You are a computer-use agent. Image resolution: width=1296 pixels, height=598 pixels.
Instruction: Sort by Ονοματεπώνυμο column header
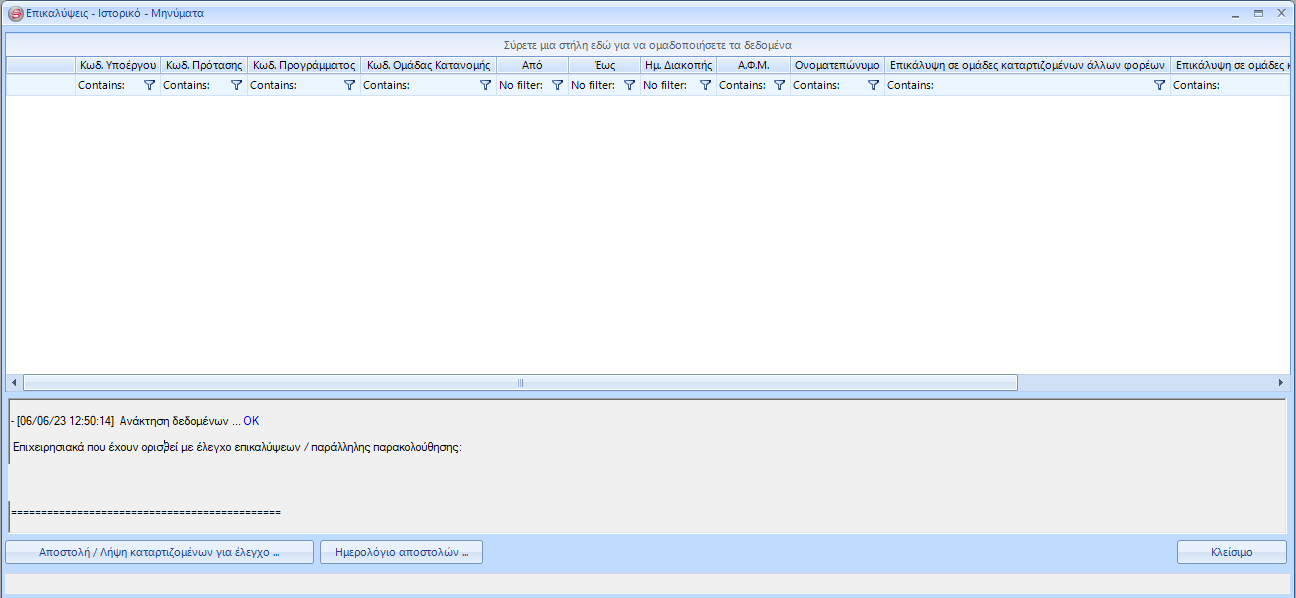(837, 65)
